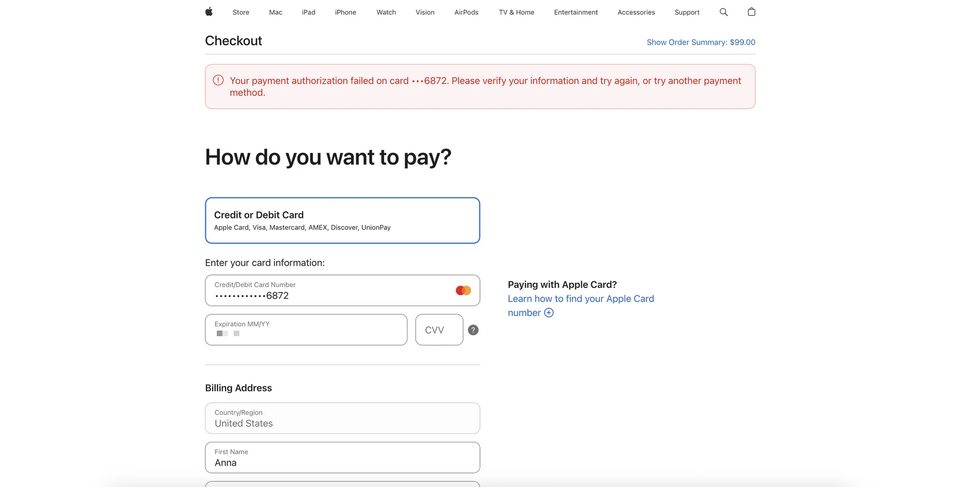960x487 pixels.
Task: Click the payment authorization failed message
Action: coord(485,86)
